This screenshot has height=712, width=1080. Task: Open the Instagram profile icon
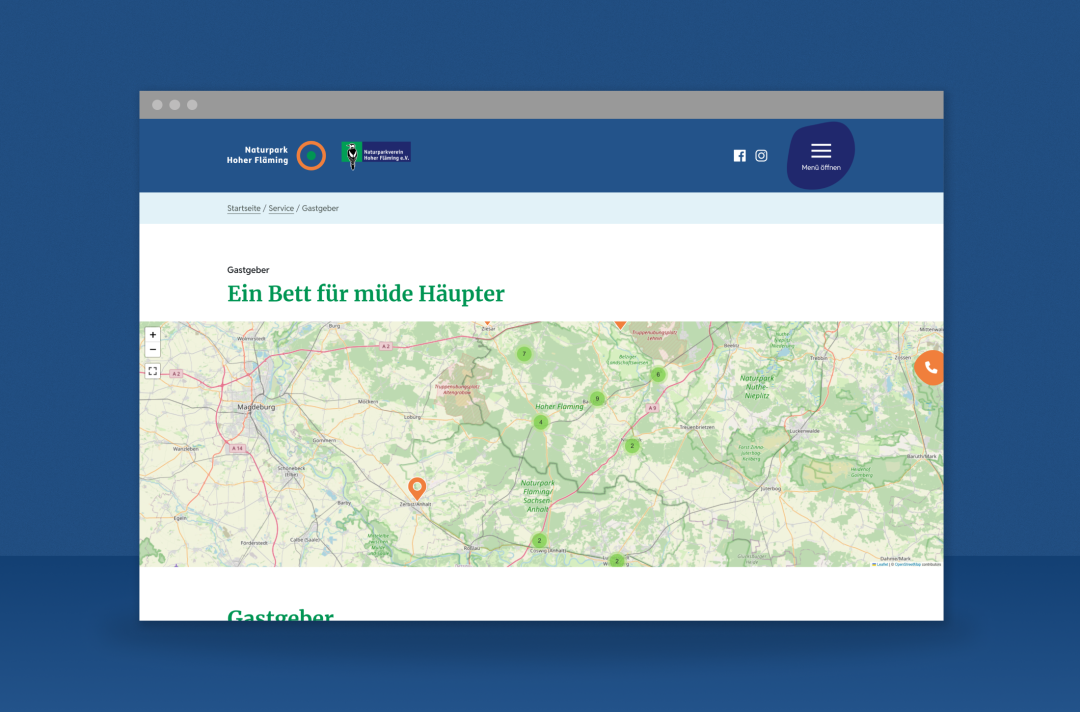761,156
